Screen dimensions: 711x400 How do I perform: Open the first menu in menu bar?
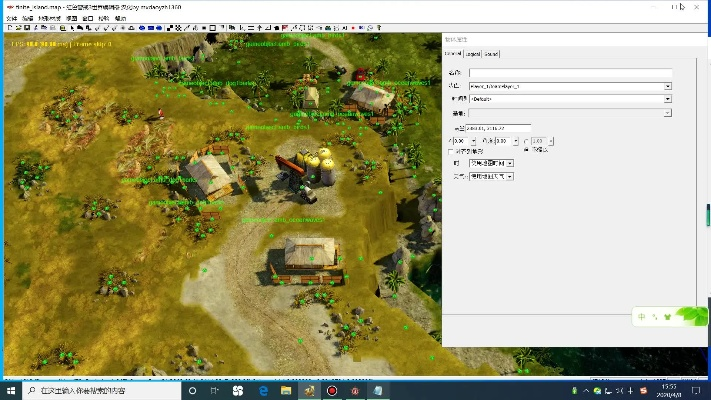[12, 18]
